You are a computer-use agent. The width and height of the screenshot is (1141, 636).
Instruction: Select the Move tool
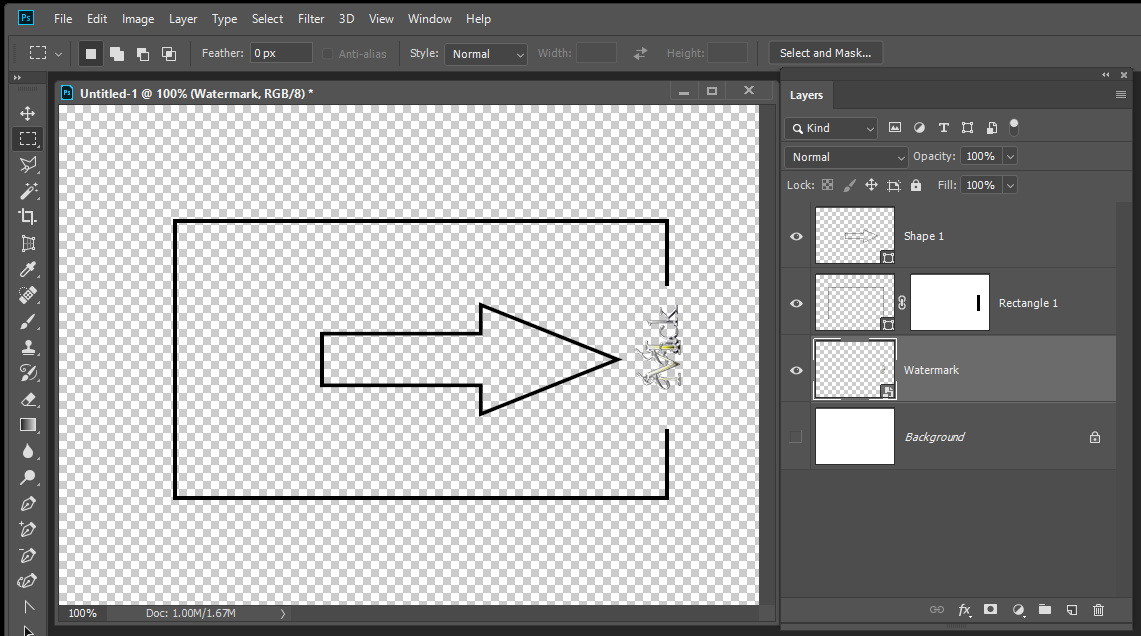pos(28,114)
